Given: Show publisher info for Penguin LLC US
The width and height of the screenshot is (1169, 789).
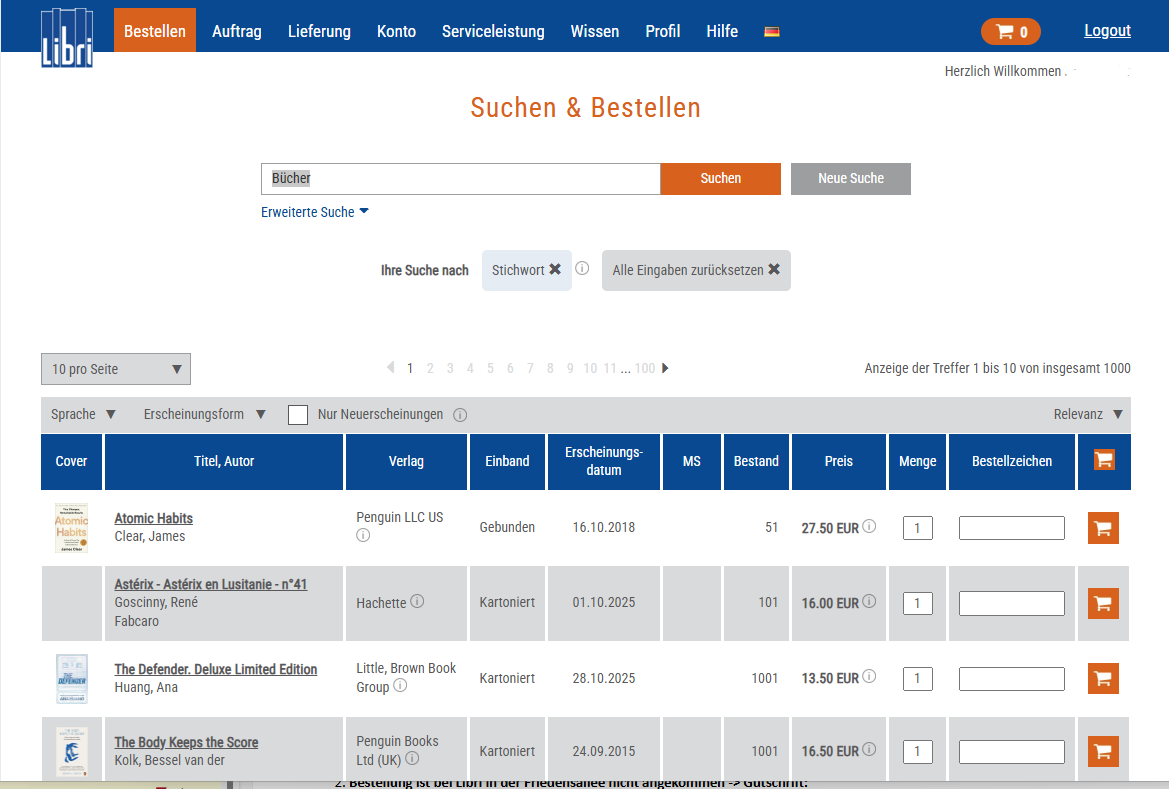Looking at the screenshot, I should point(363,535).
